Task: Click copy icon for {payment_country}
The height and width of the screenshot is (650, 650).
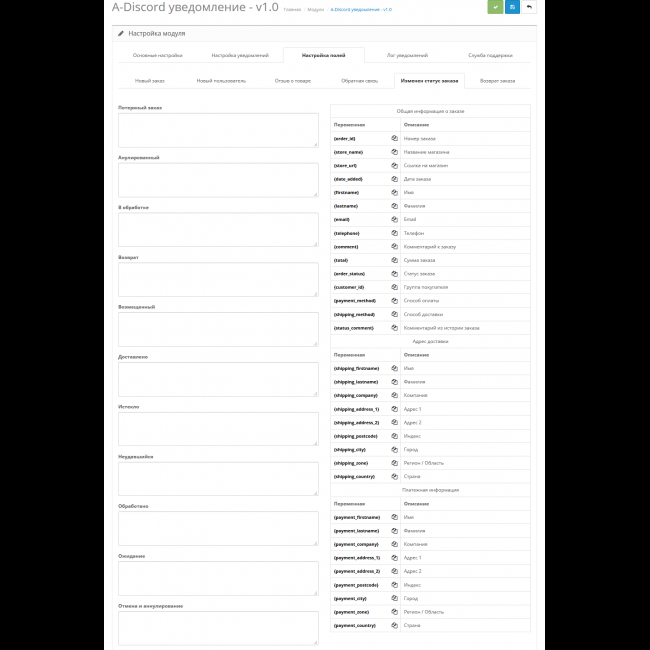Action: coord(394,625)
